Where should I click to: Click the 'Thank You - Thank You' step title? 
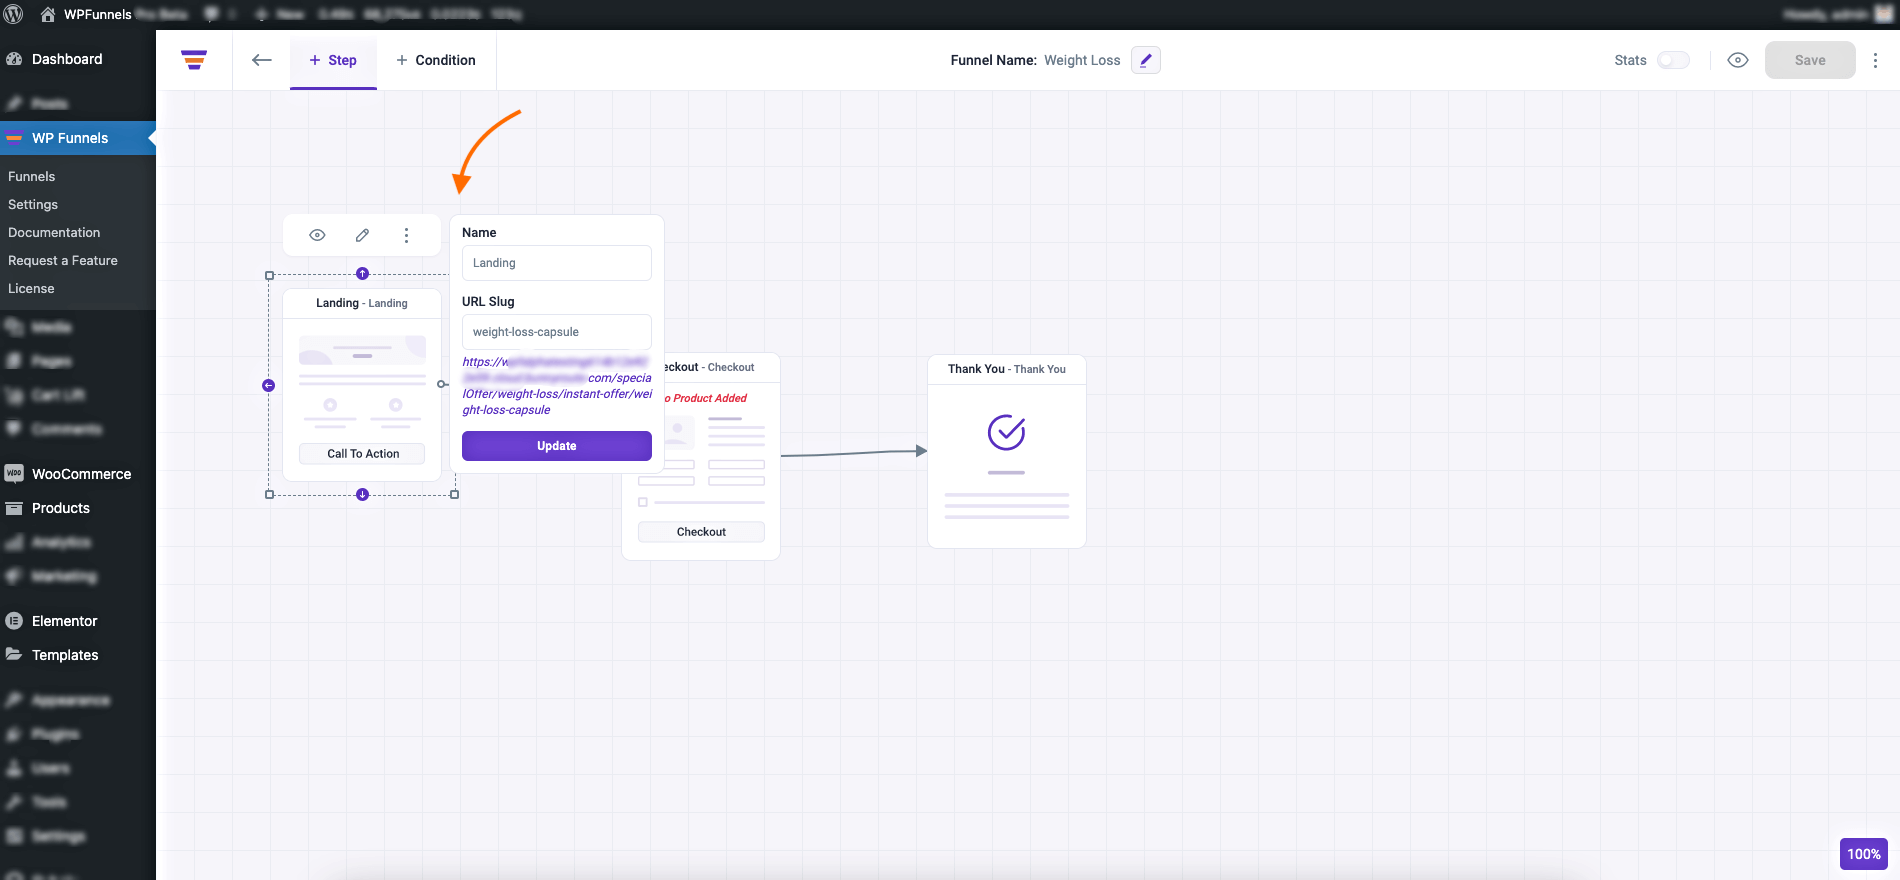coord(1007,369)
